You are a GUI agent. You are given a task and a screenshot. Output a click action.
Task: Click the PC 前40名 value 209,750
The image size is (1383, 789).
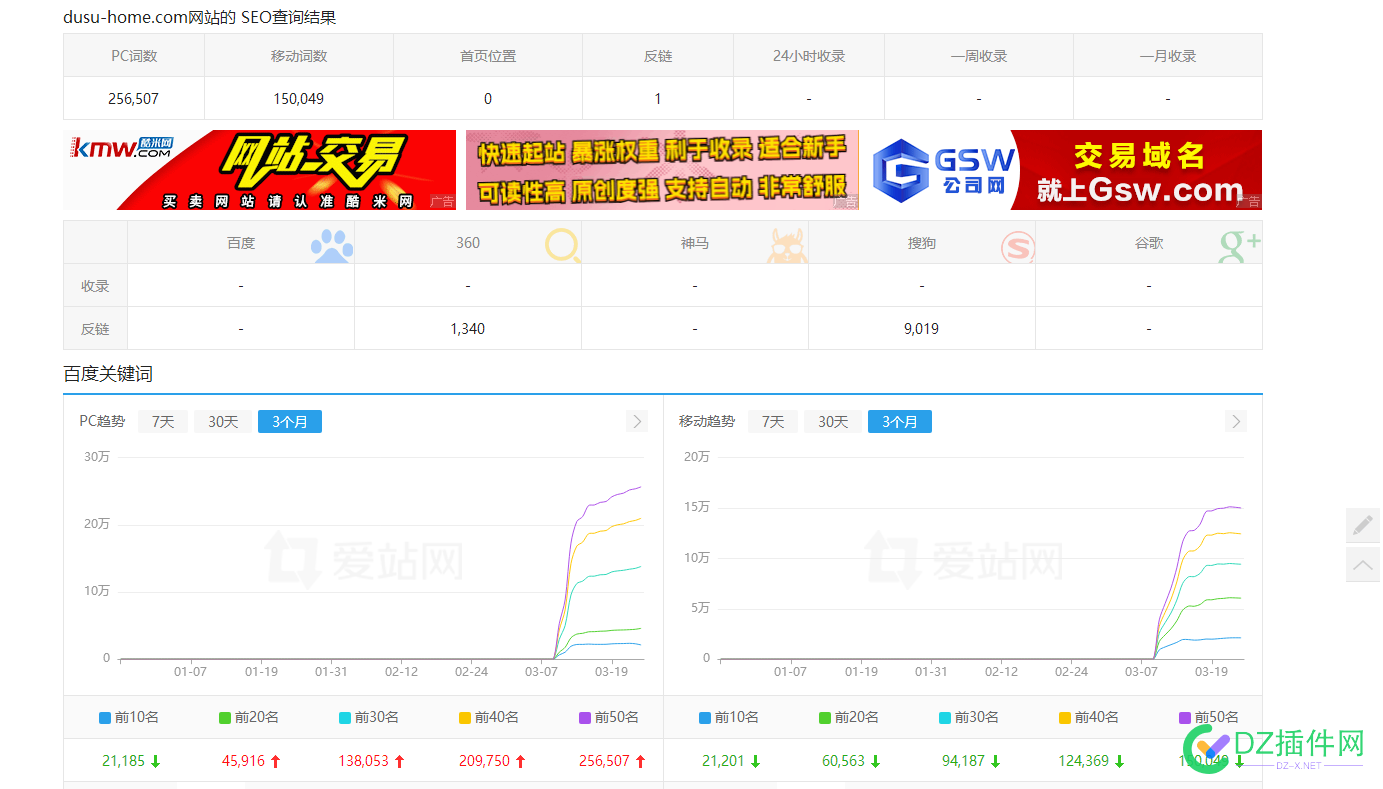pos(484,761)
